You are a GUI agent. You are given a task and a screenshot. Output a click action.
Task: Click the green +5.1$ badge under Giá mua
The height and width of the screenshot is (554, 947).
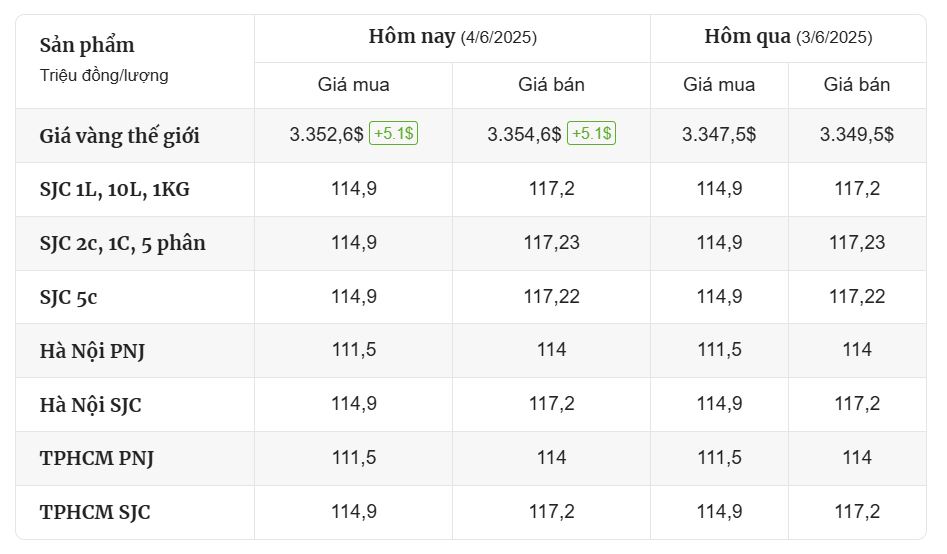(x=393, y=134)
